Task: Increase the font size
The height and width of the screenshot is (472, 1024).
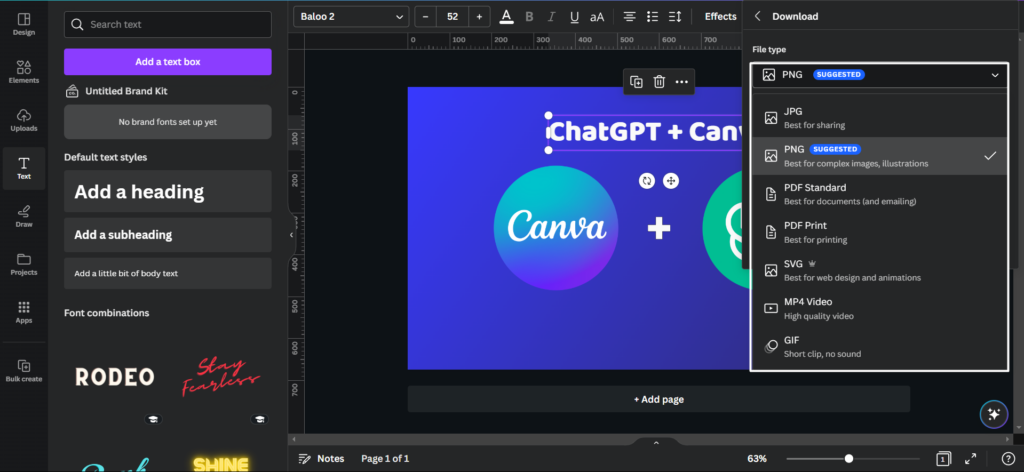Action: pos(479,16)
